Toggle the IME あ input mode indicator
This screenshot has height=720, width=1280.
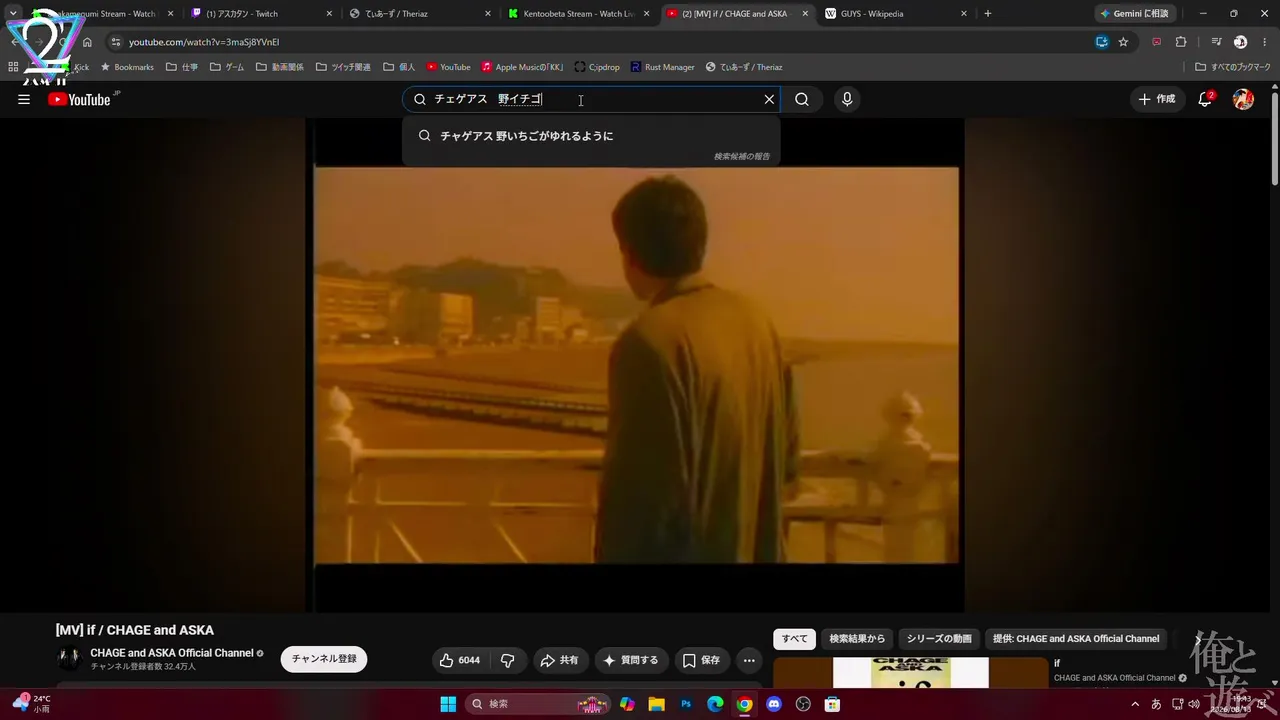[x=1157, y=704]
